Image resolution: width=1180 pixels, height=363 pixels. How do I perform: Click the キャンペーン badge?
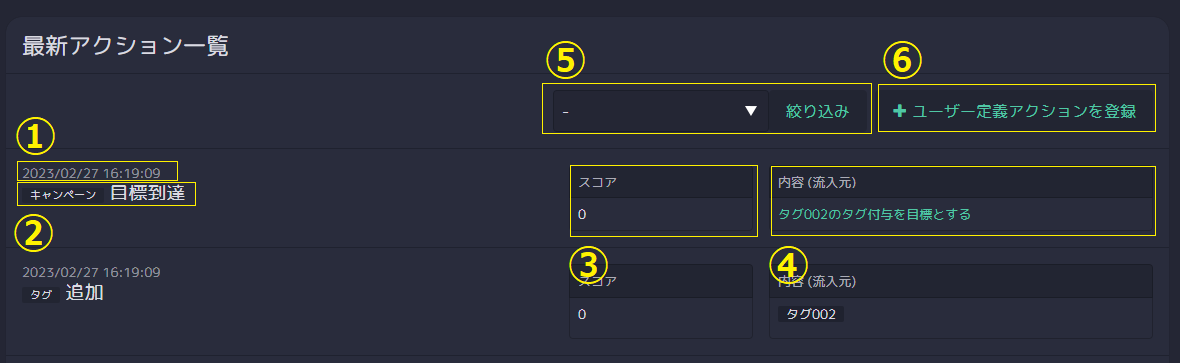(x=63, y=194)
